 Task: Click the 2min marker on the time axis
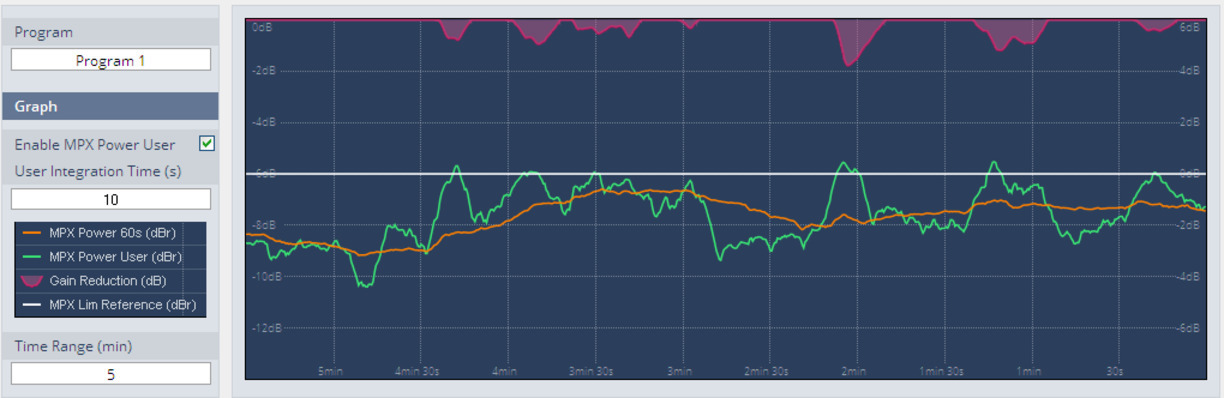pos(853,370)
